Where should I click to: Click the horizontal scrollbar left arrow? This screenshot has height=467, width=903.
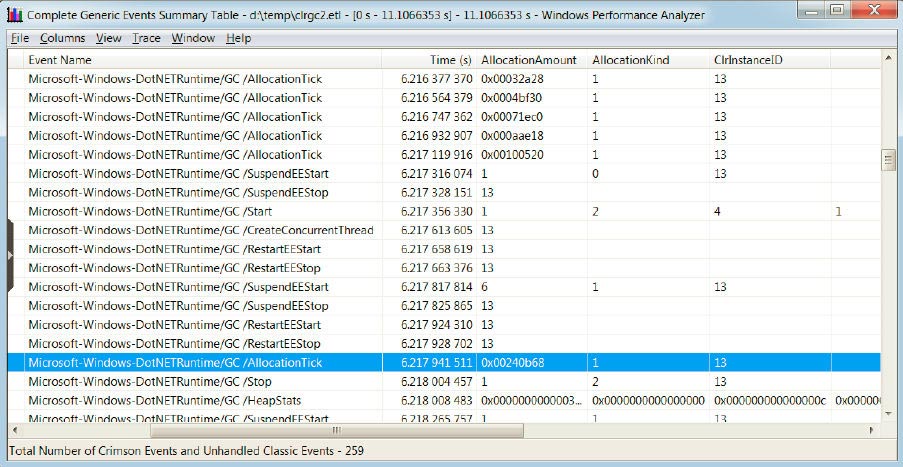16,430
